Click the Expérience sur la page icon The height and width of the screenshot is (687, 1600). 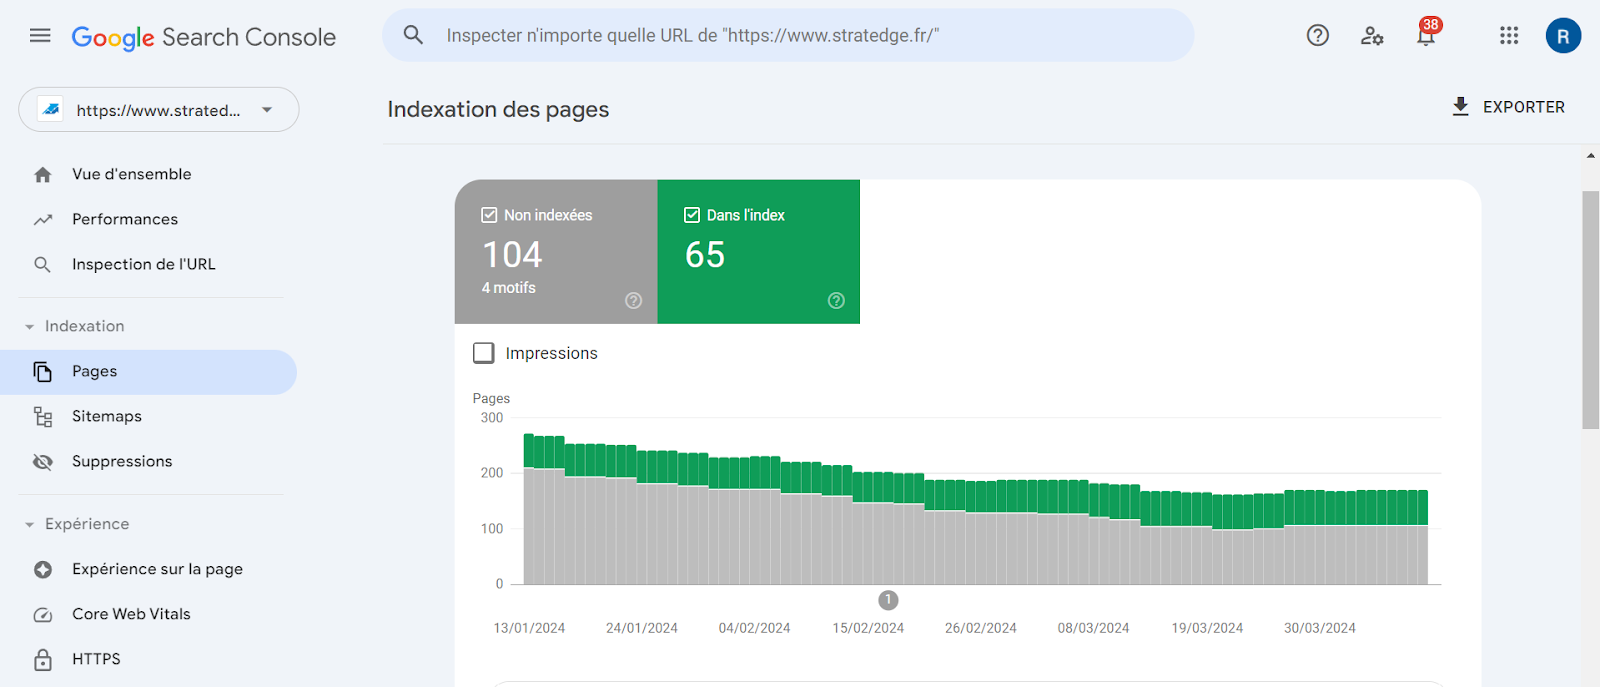coord(43,570)
